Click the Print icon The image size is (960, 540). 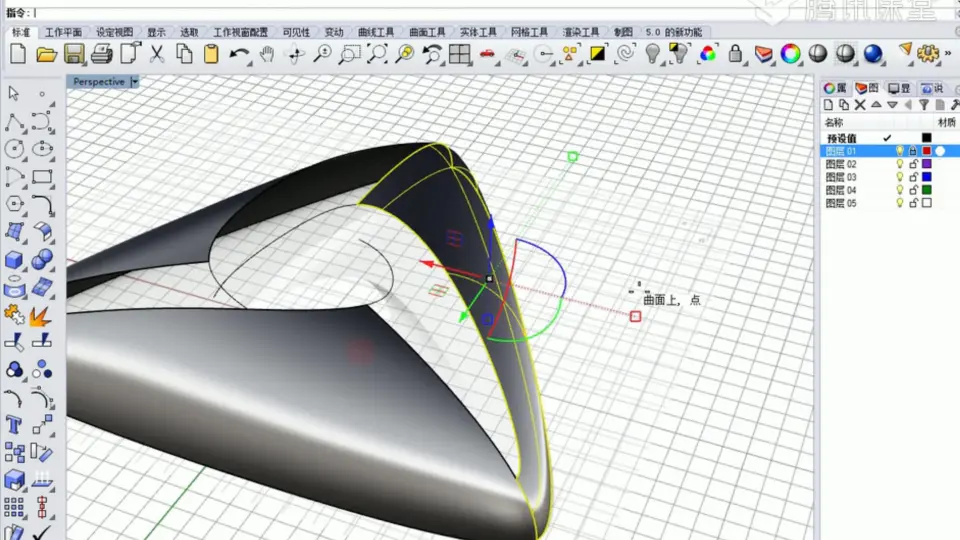point(102,54)
